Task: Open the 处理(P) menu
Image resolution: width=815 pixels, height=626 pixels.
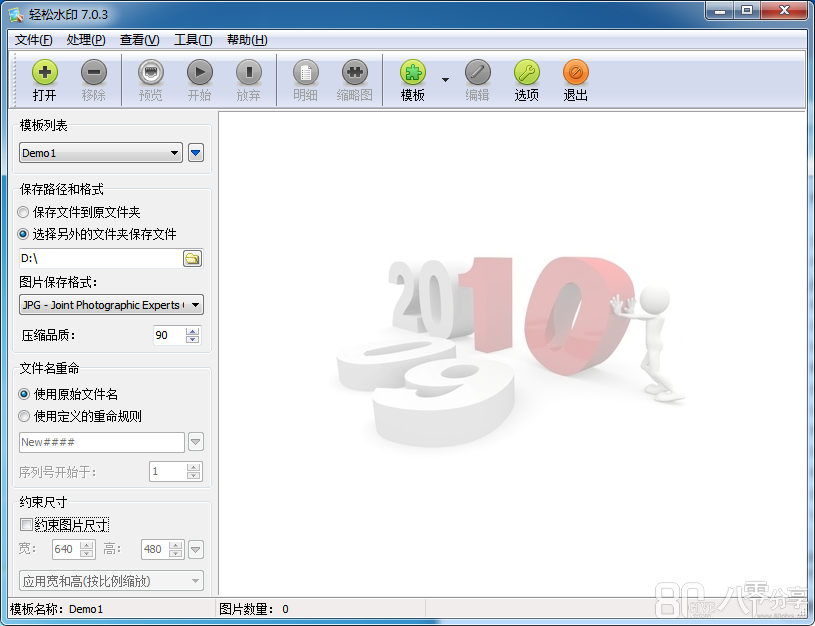Action: [x=86, y=40]
